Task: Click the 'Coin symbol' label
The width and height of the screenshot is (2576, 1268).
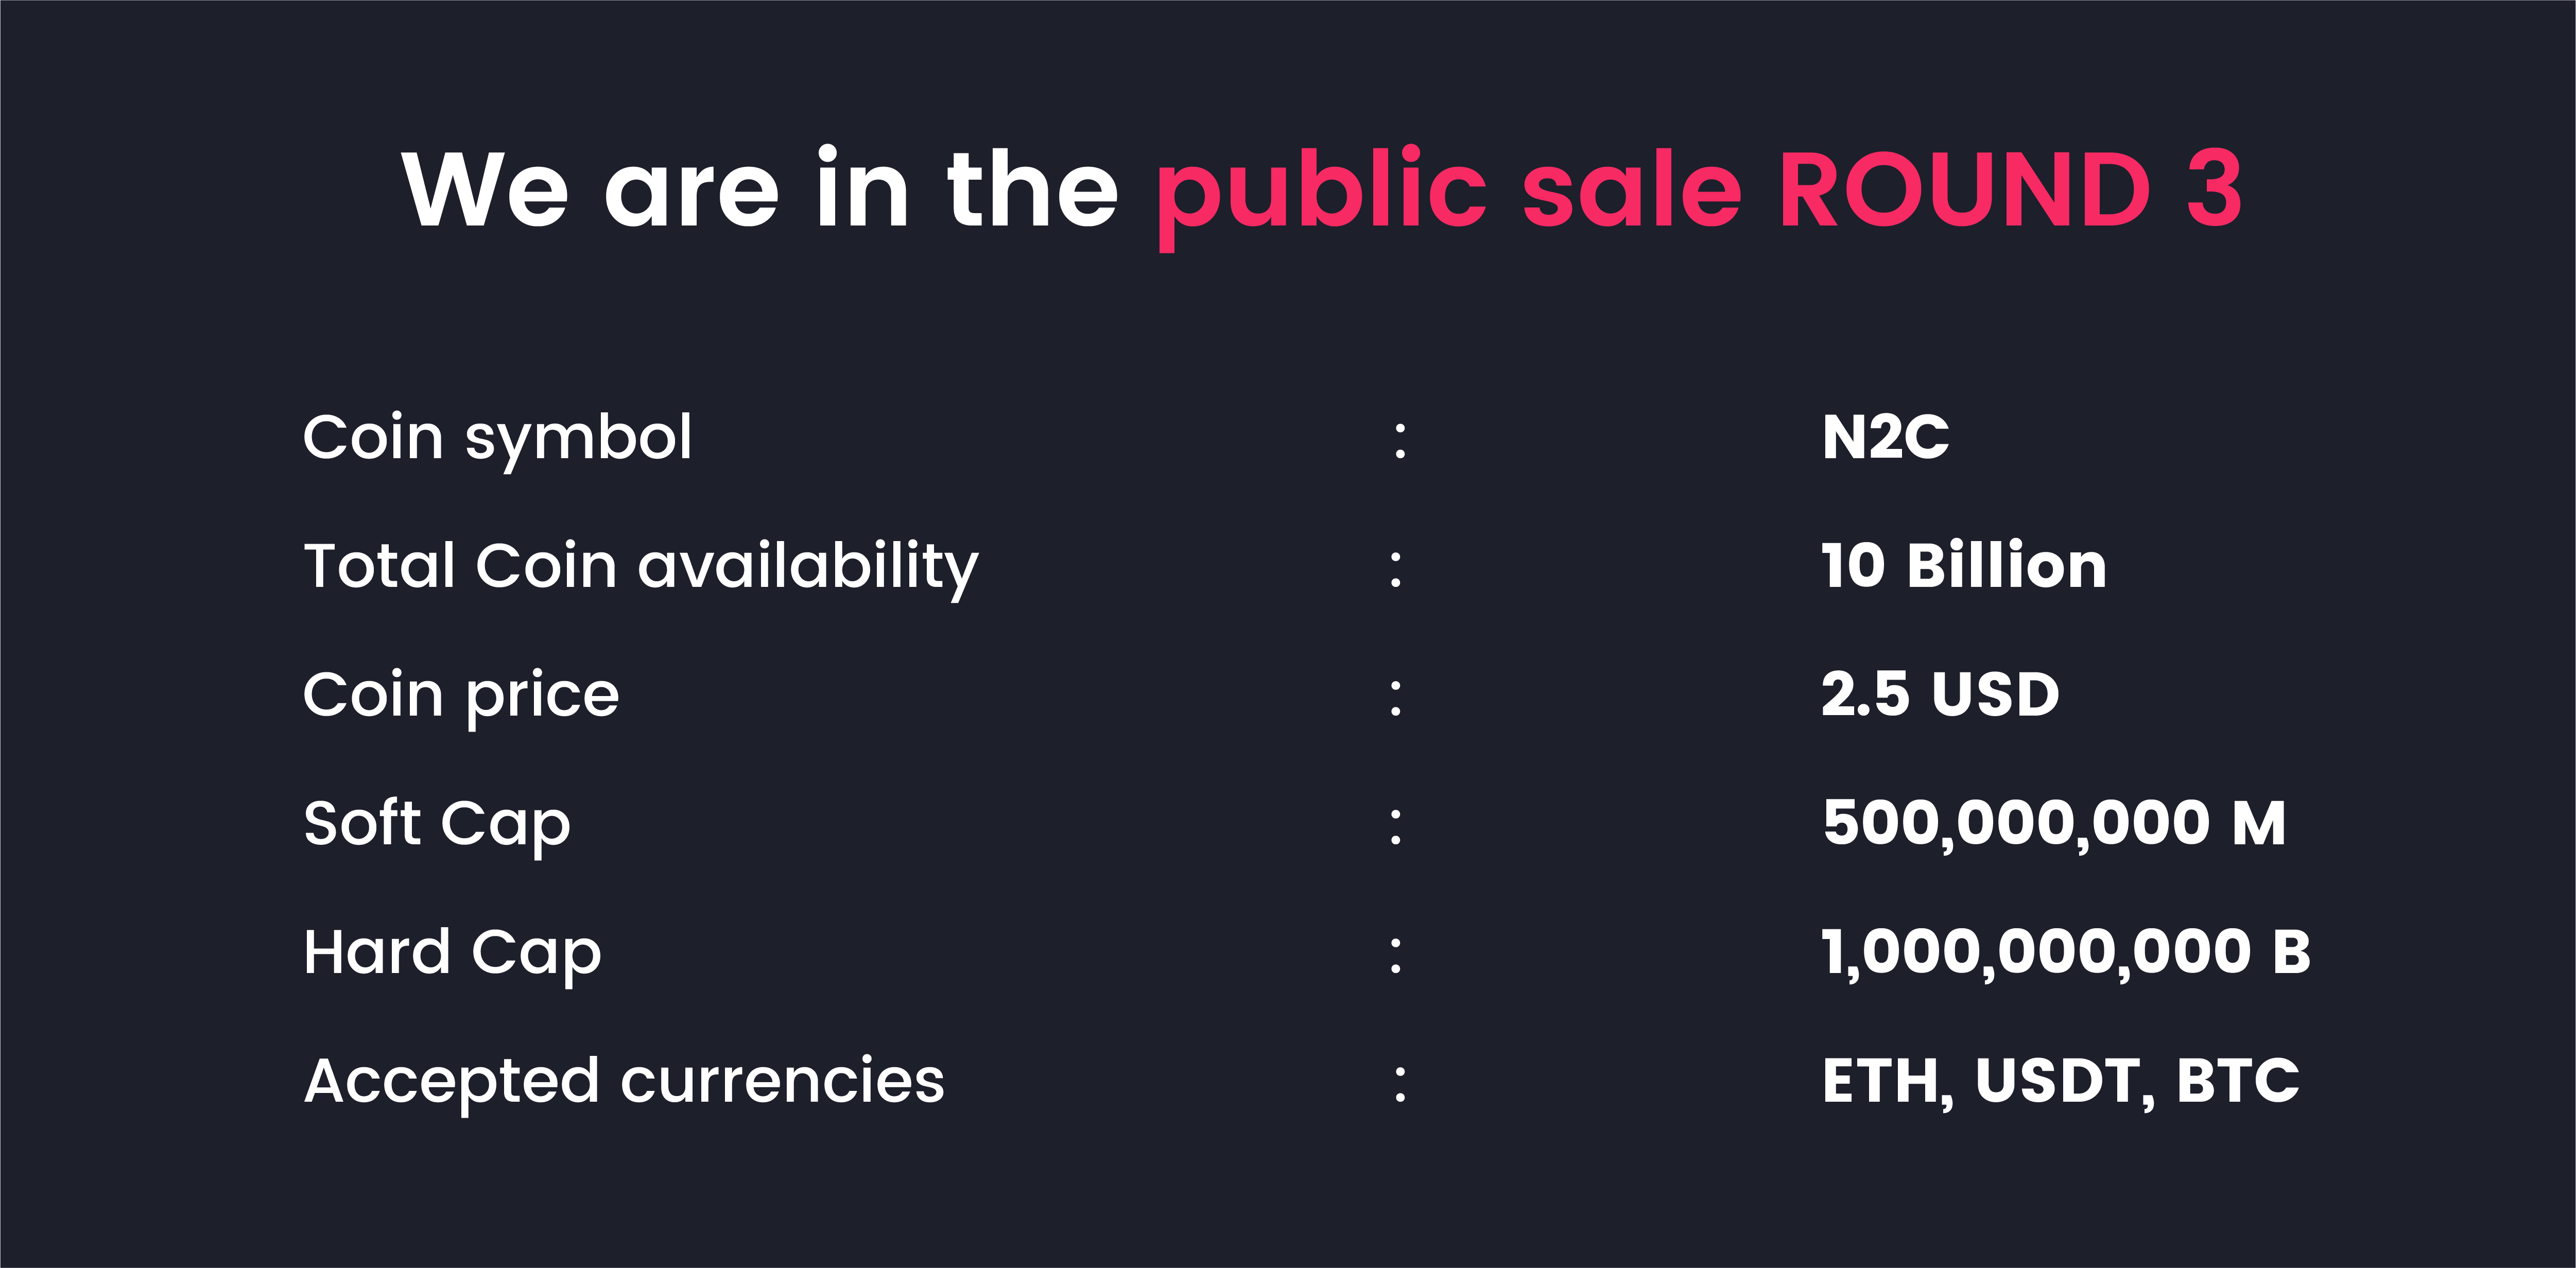Action: [497, 440]
